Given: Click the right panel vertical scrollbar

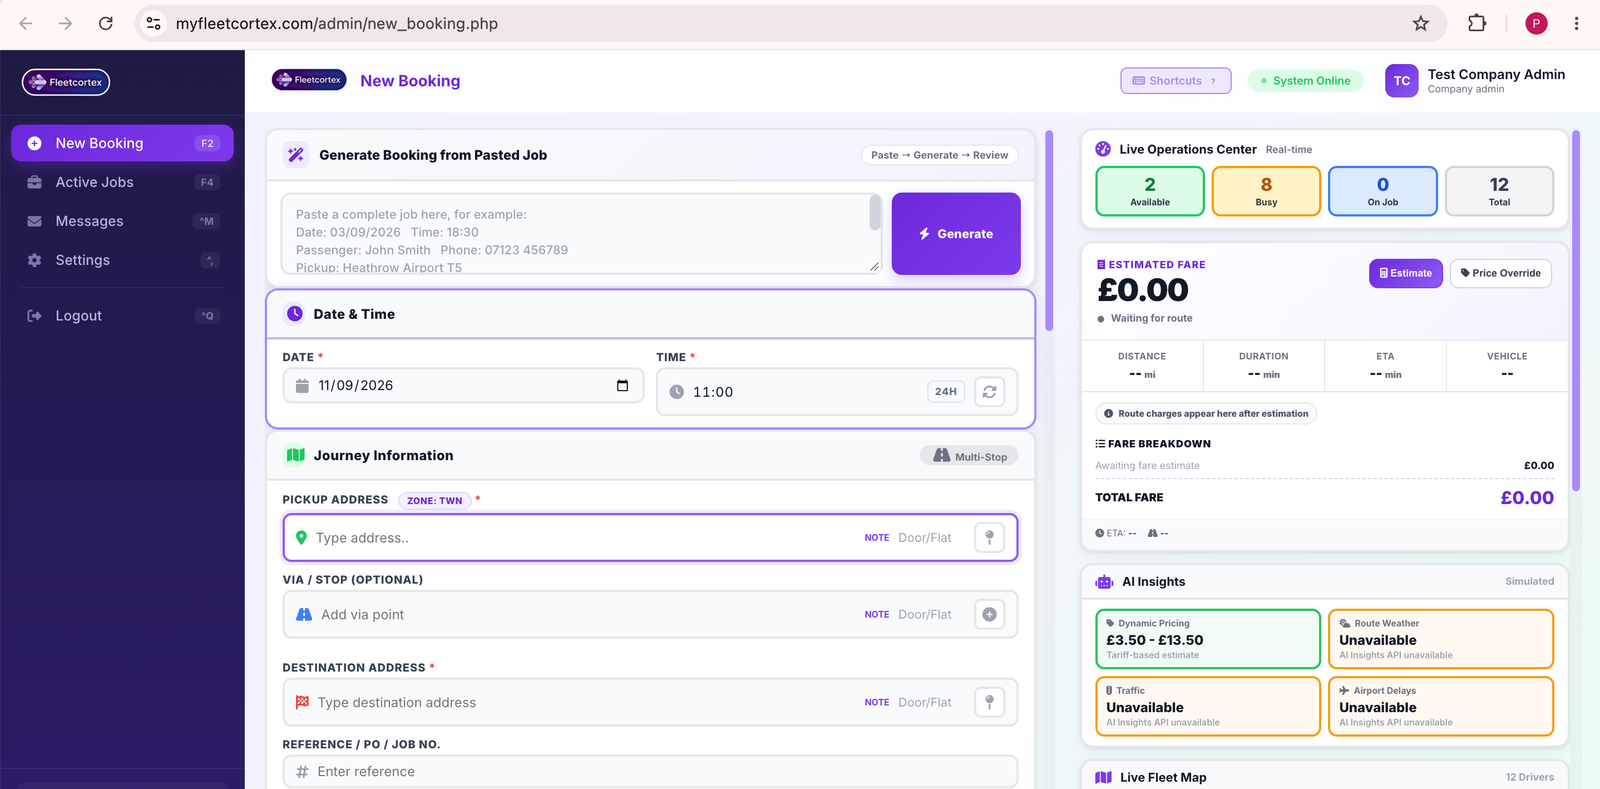Looking at the screenshot, I should click(x=1576, y=310).
